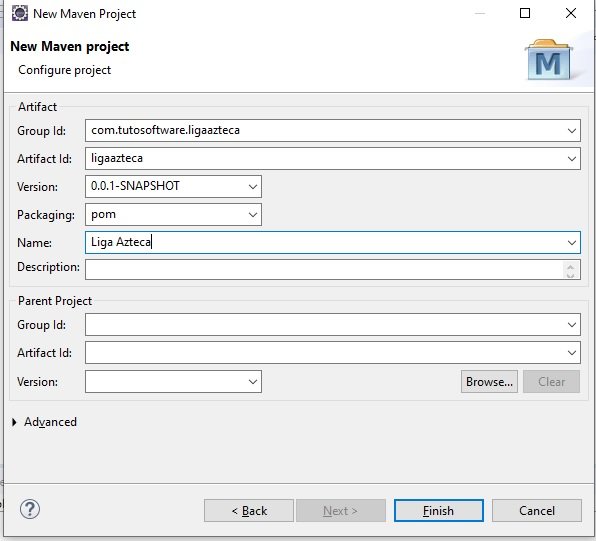This screenshot has height=541, width=596.
Task: Click the Cancel button
Action: click(x=537, y=511)
